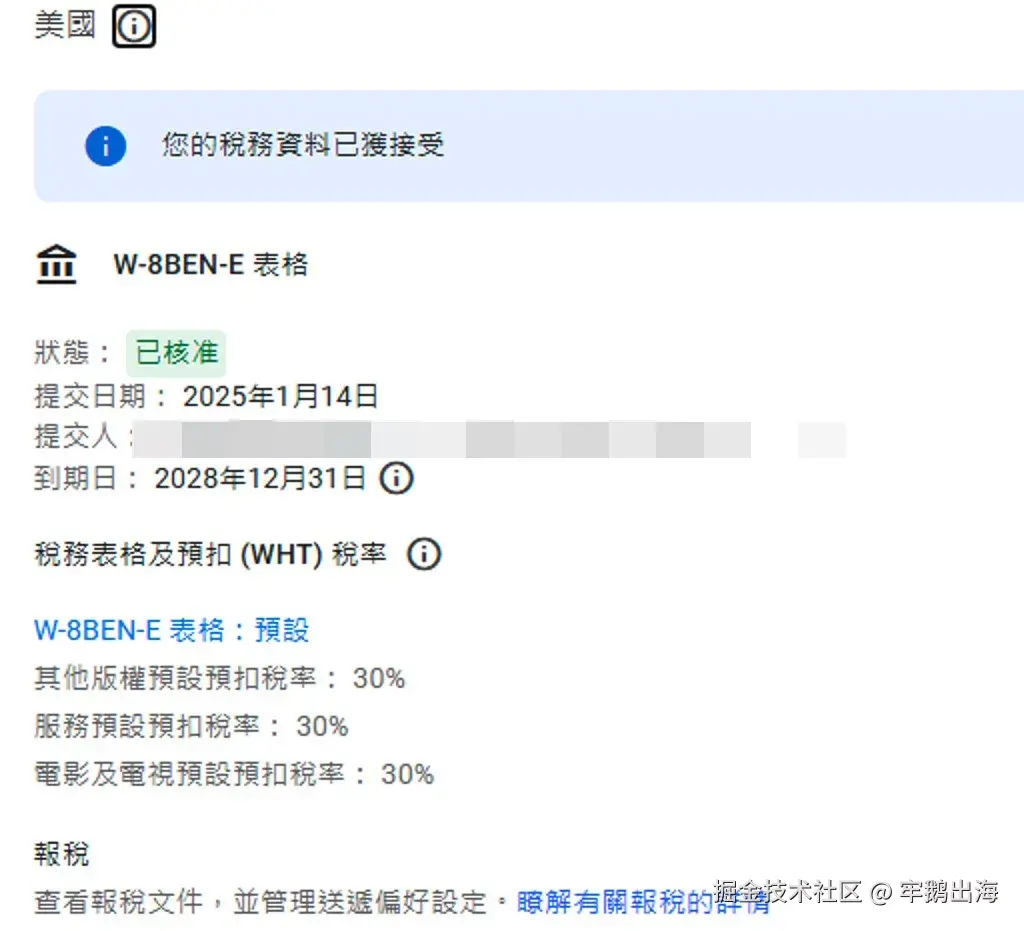
Task: Select the 其他版權預設預扣稅率 30% row
Action: [x=218, y=678]
